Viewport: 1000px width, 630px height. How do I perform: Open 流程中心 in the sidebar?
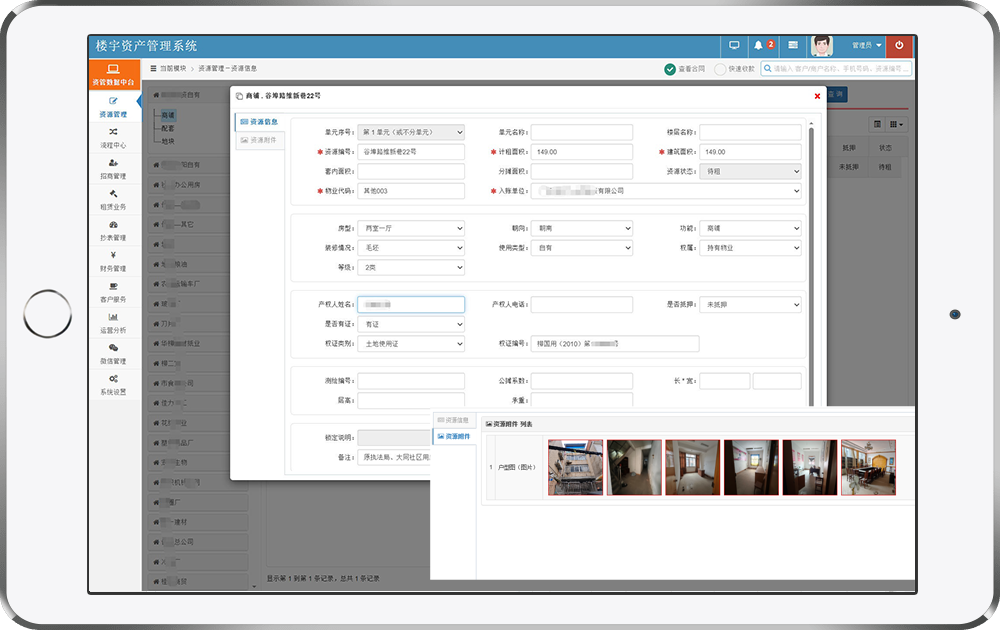[114, 138]
